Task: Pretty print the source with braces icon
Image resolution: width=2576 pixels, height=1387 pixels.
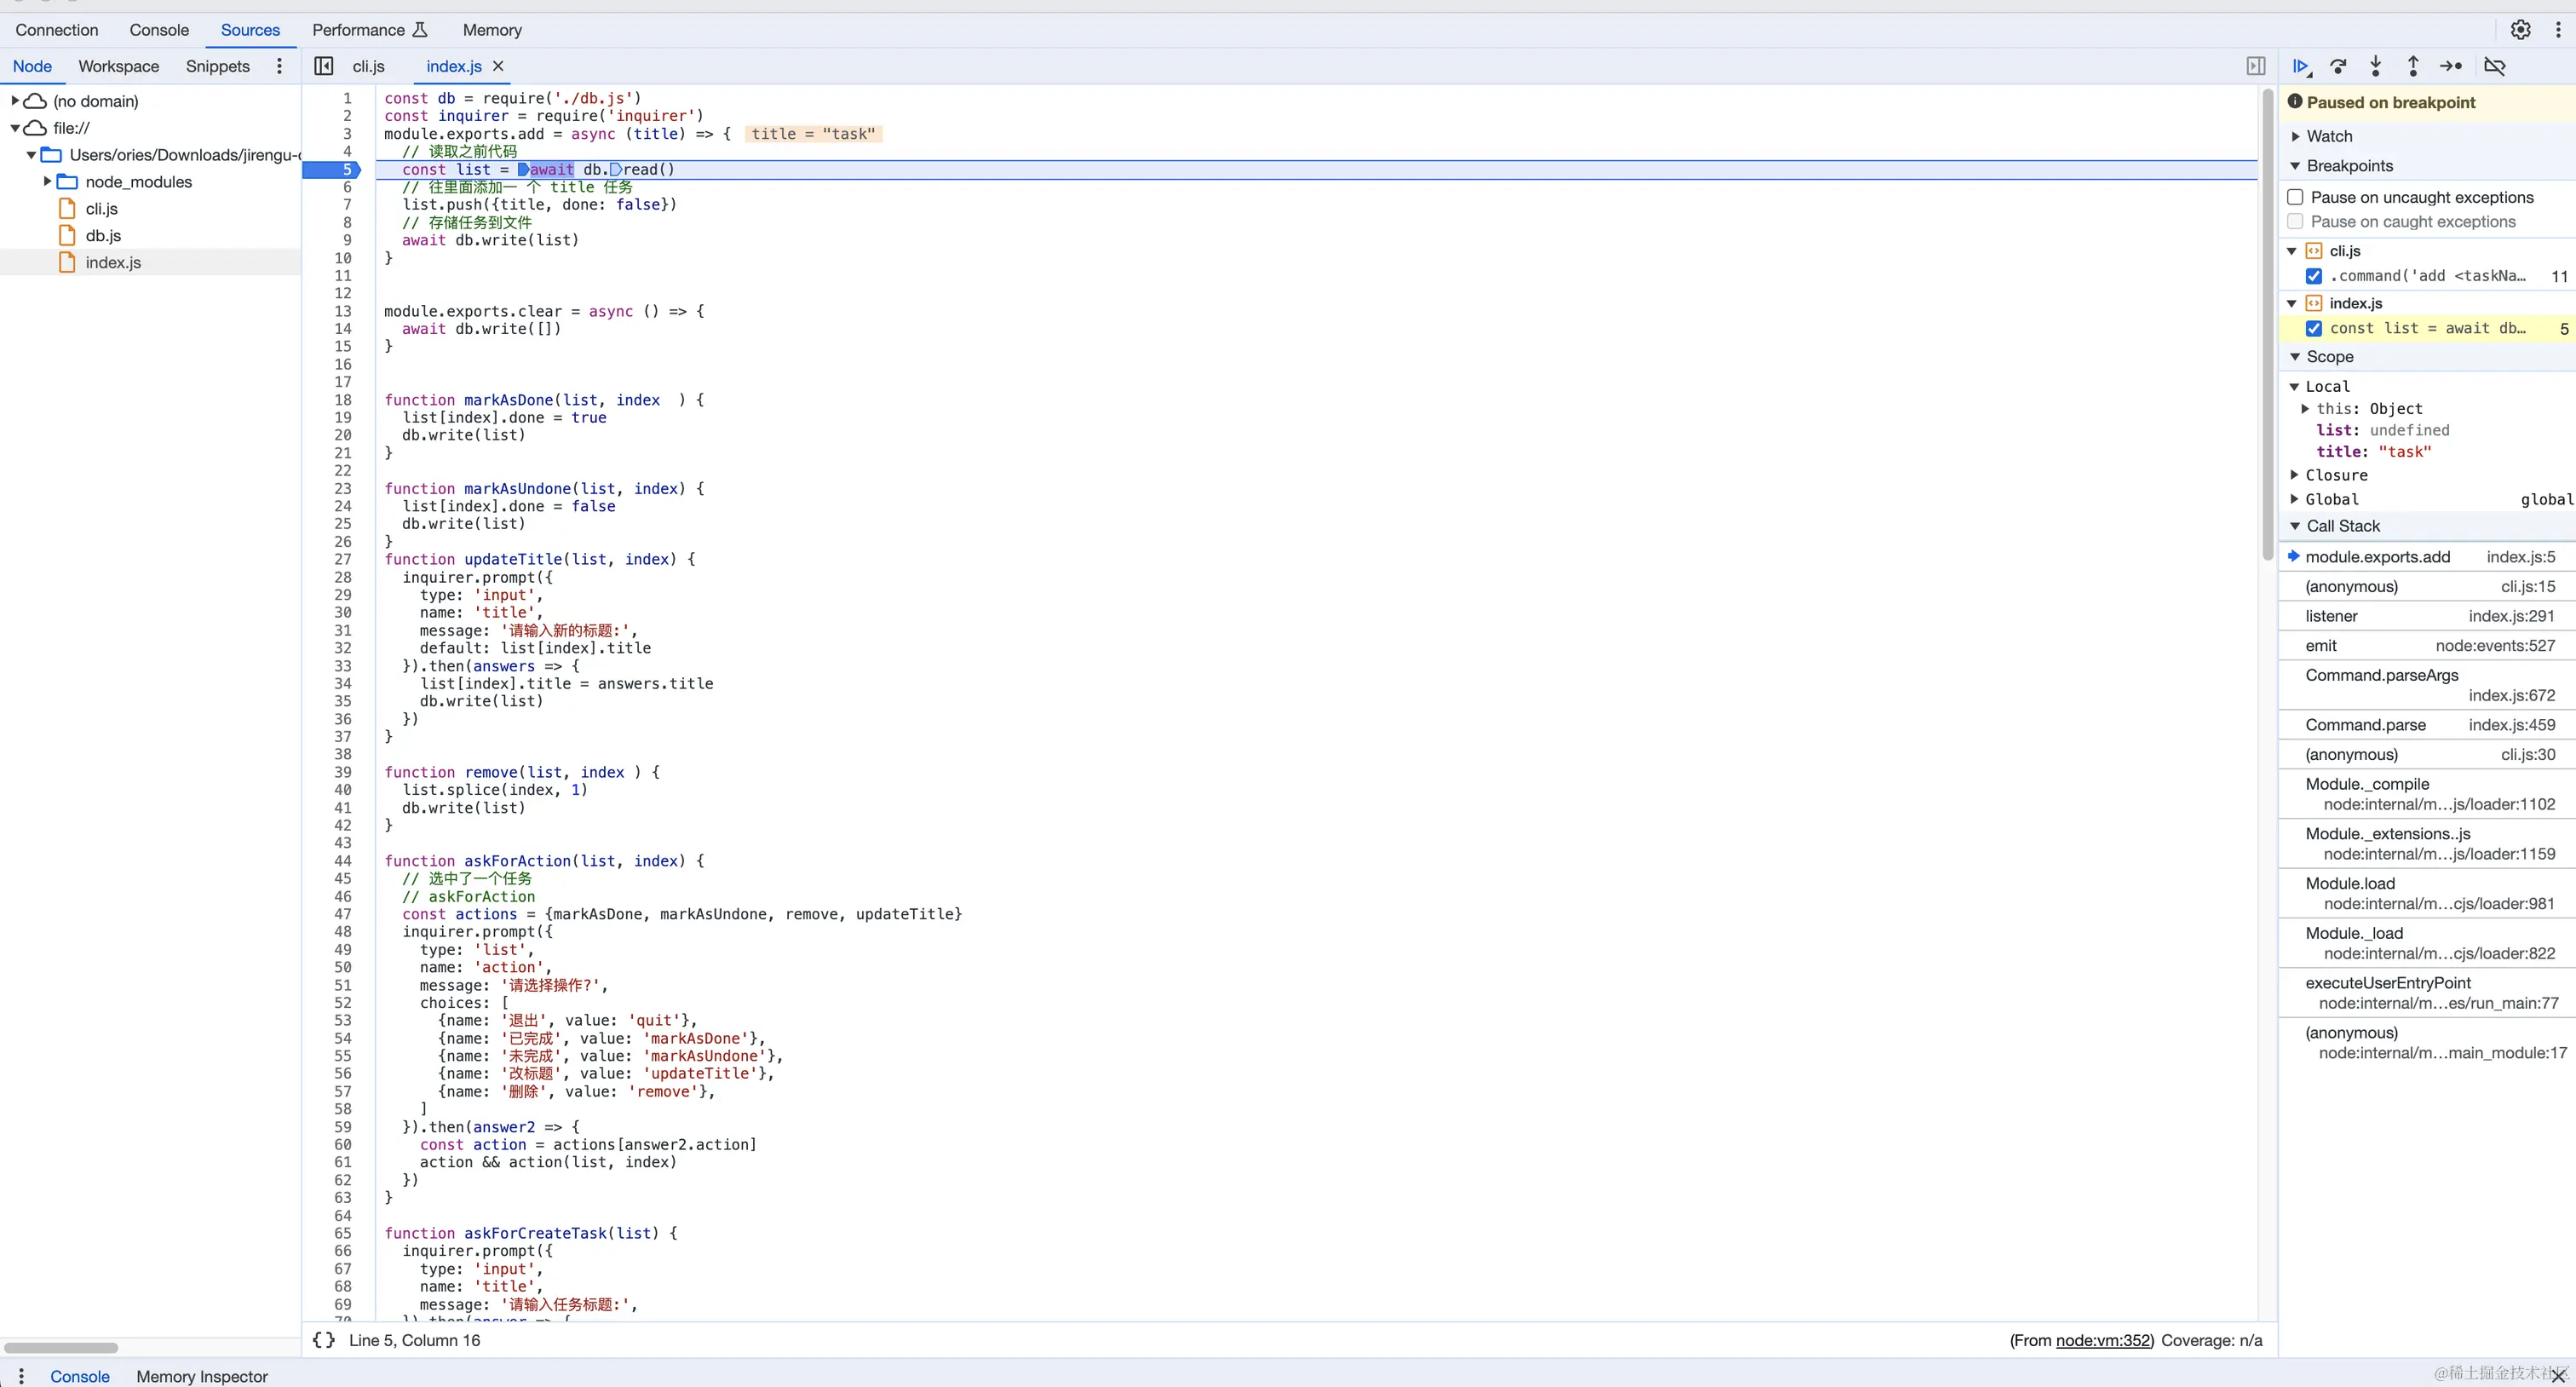Action: tap(324, 1340)
